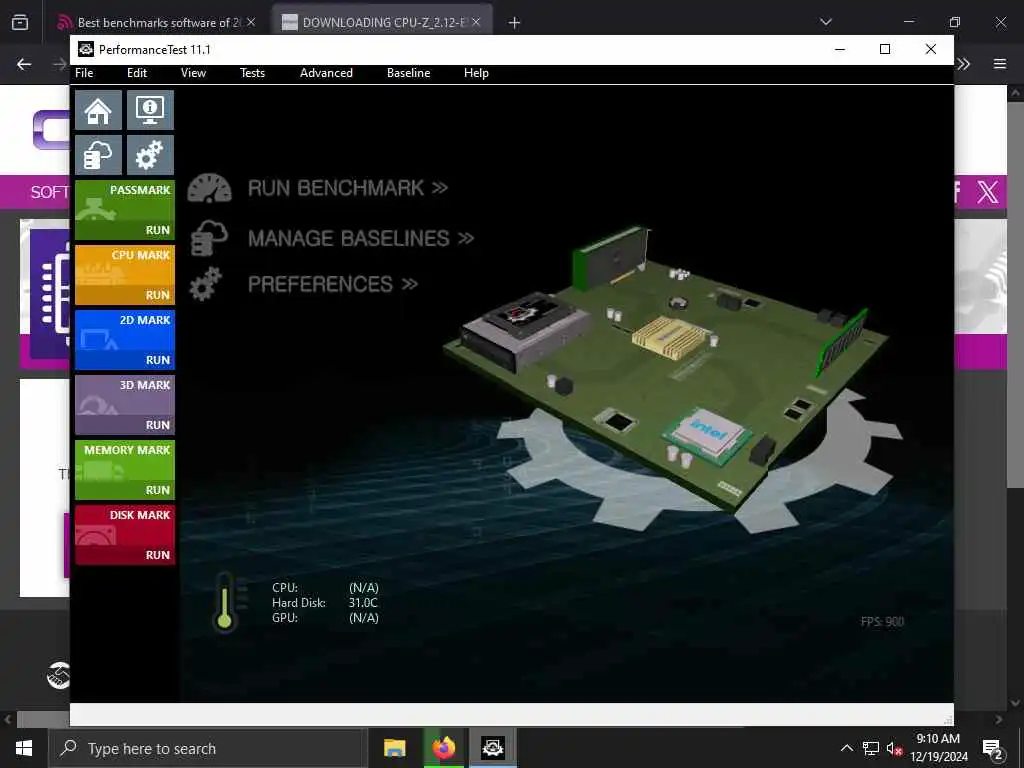Click the FPS: 900 counter text

pyautogui.click(x=882, y=622)
